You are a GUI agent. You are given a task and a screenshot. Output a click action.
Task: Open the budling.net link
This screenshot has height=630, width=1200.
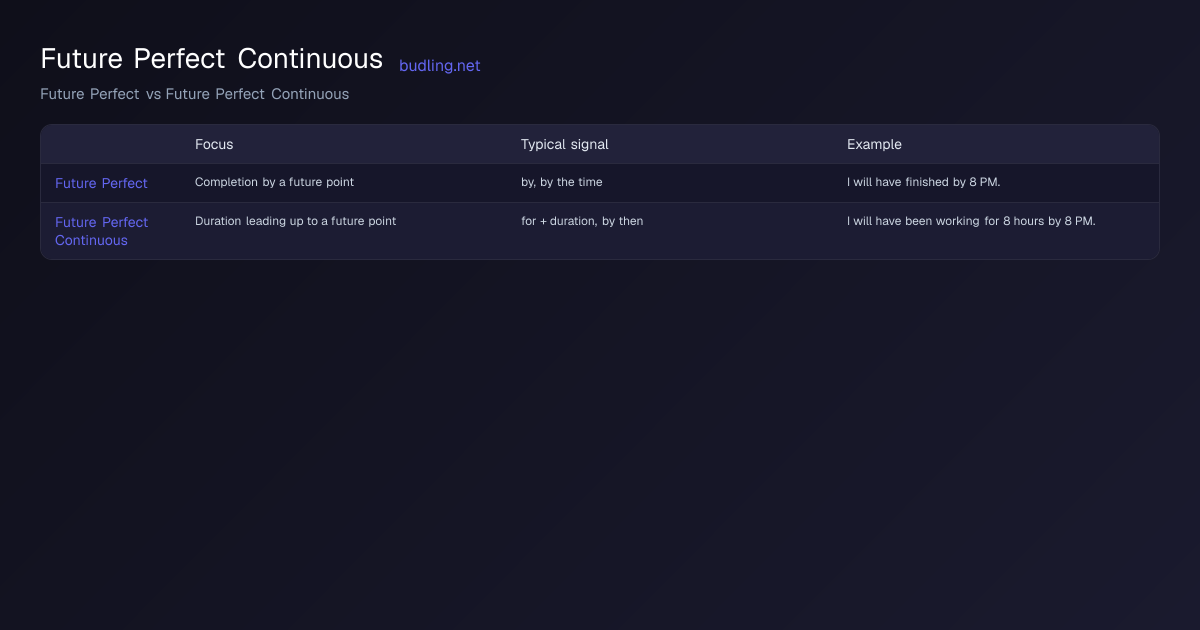click(x=439, y=66)
